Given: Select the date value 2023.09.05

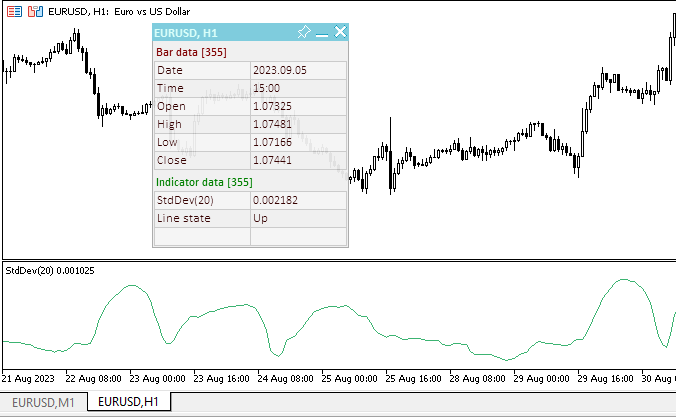Looking at the screenshot, I should click(x=298, y=70).
